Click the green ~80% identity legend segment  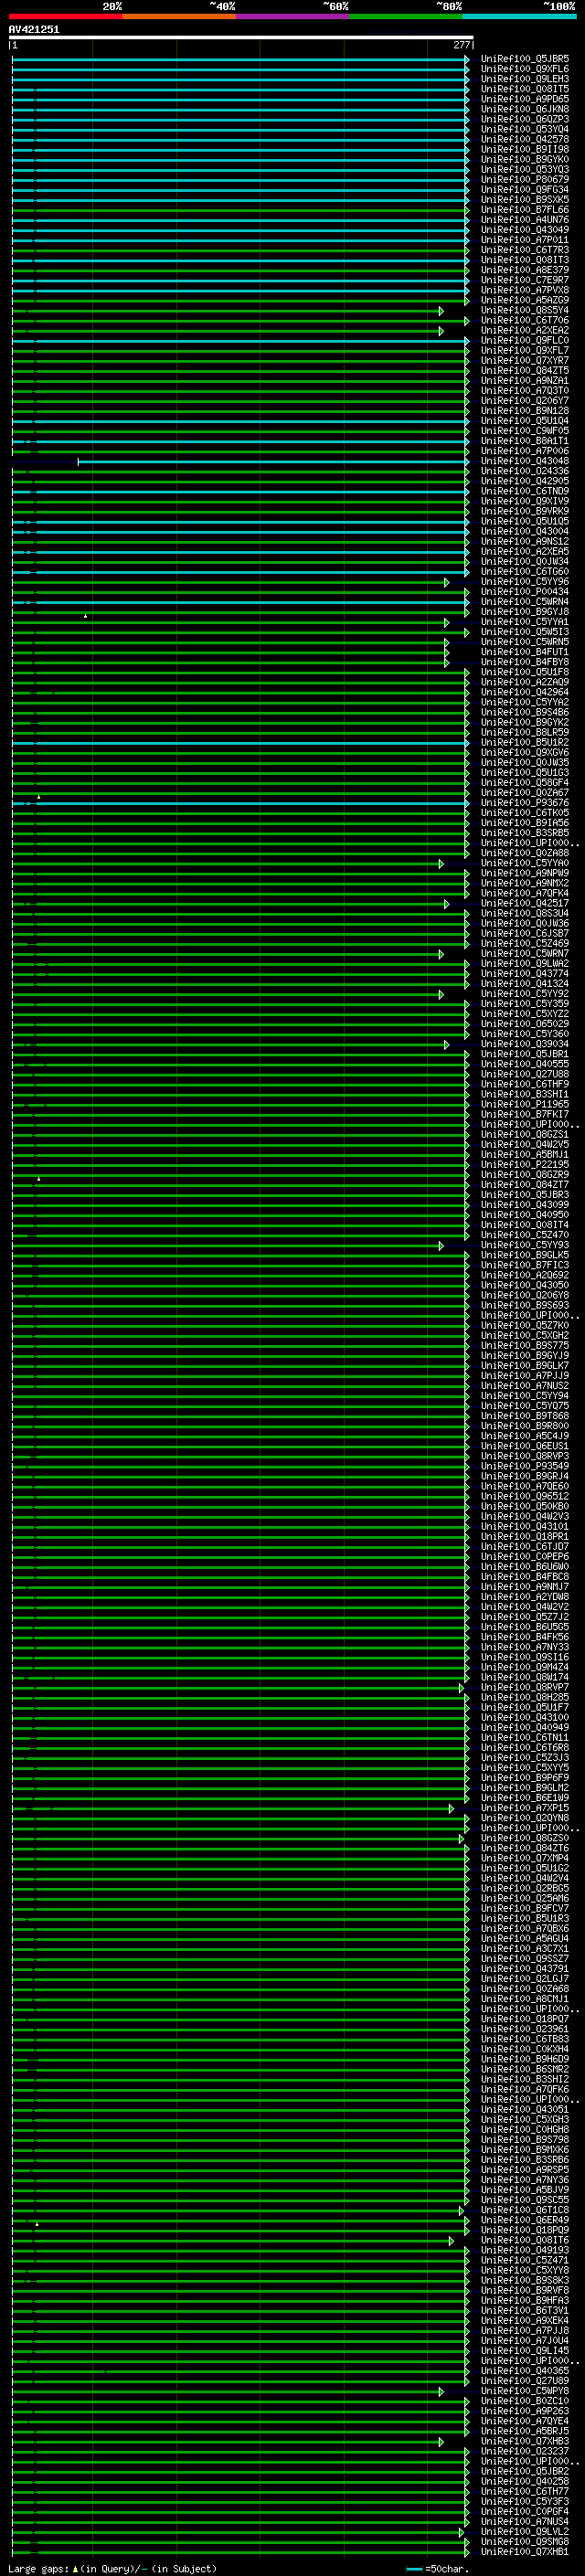406,16
